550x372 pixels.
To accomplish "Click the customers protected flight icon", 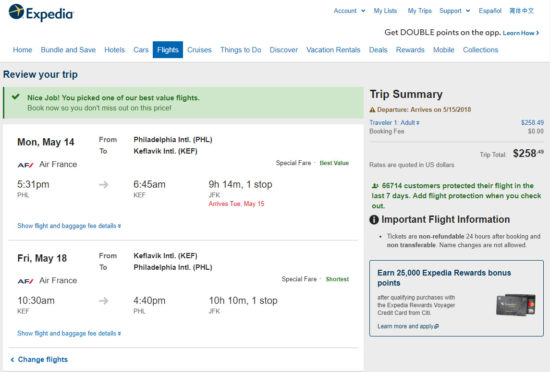I will (375, 185).
